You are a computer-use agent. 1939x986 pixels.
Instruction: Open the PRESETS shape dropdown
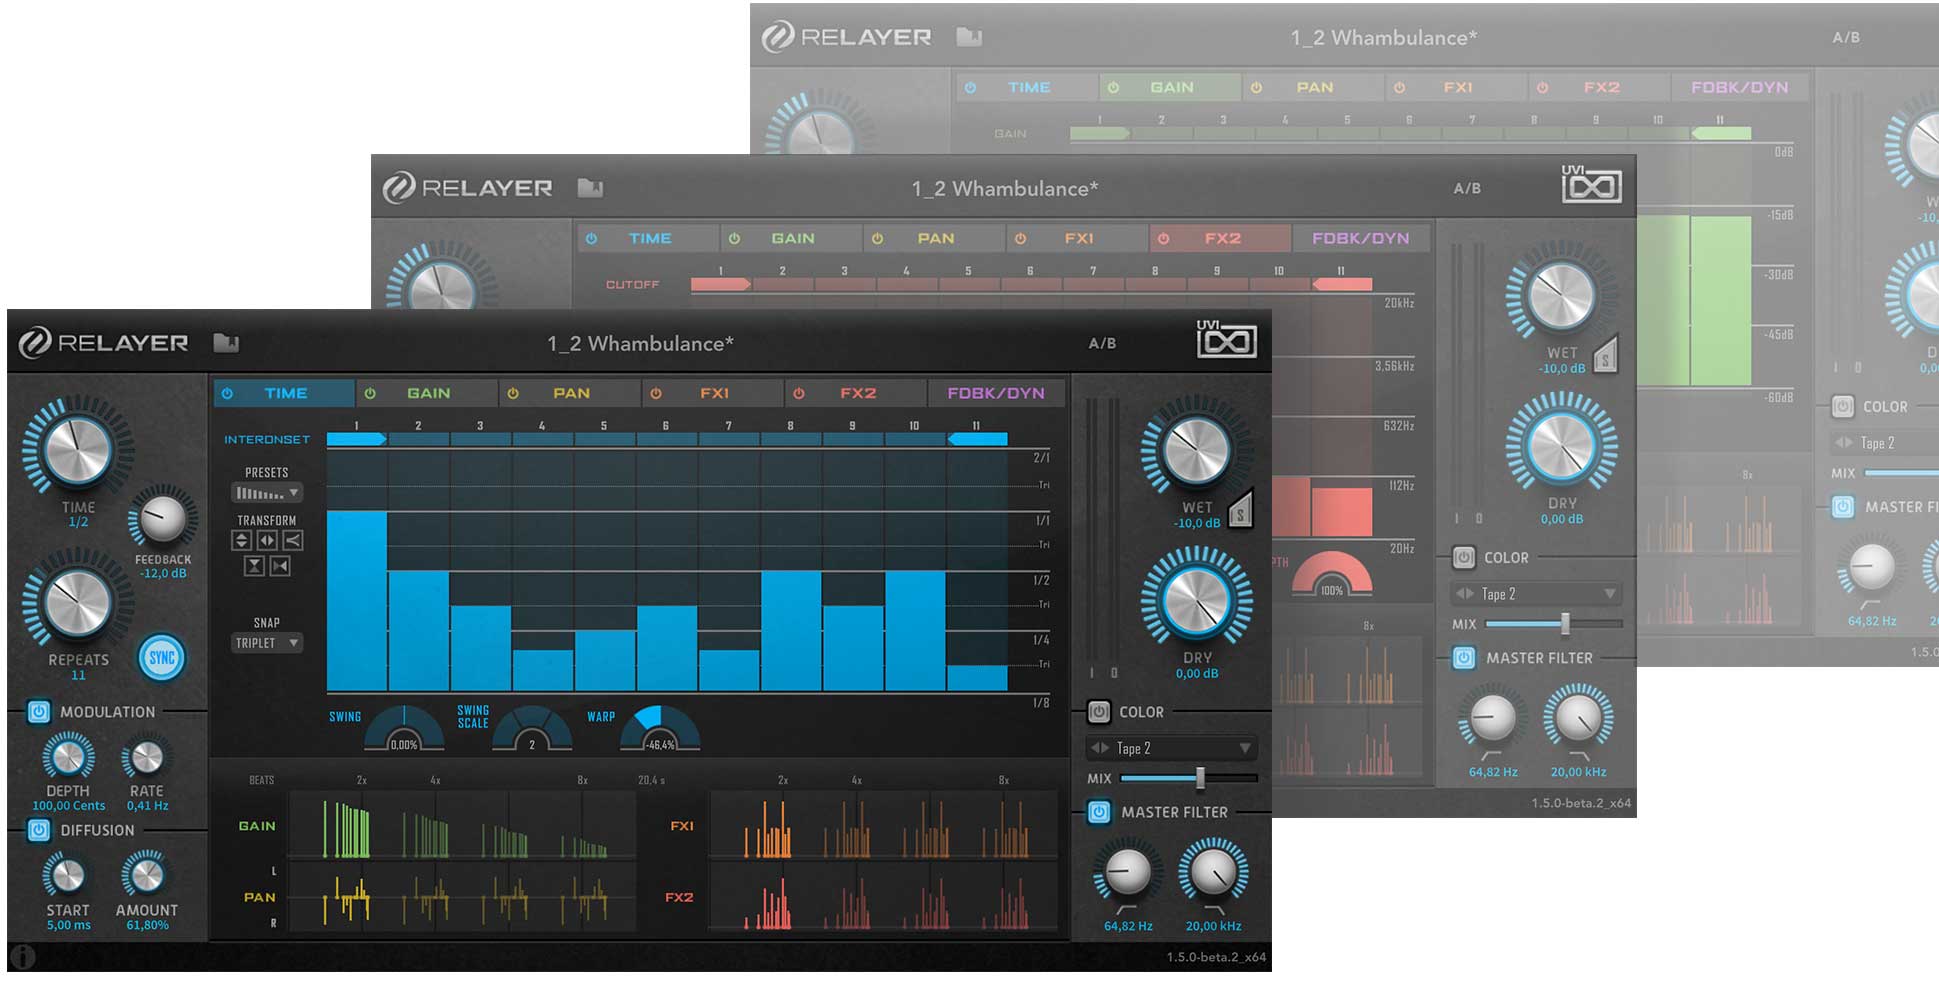click(267, 493)
